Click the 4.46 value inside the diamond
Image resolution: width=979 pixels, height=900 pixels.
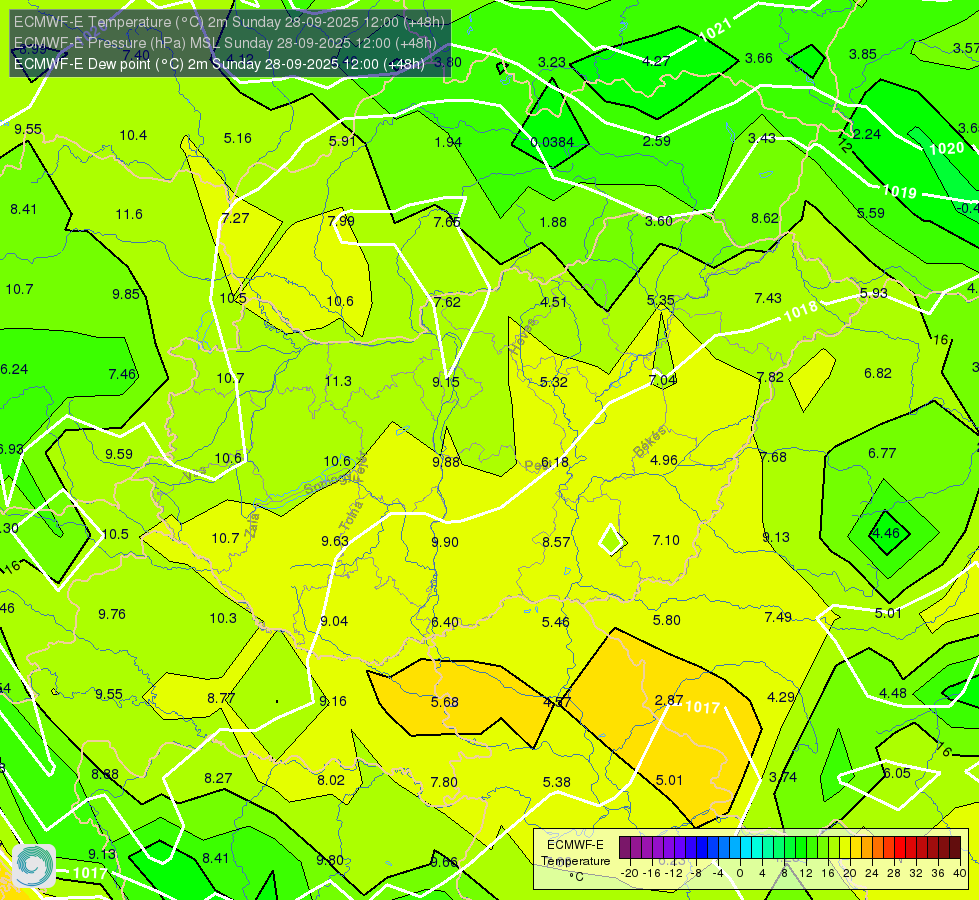(885, 533)
